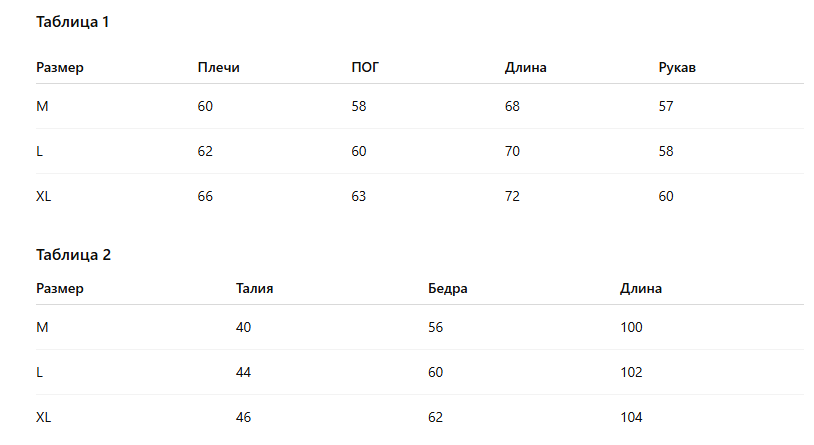Viewport: 814px width, 445px height.
Task: Click the value 100 in the second table
Action: coord(631,327)
